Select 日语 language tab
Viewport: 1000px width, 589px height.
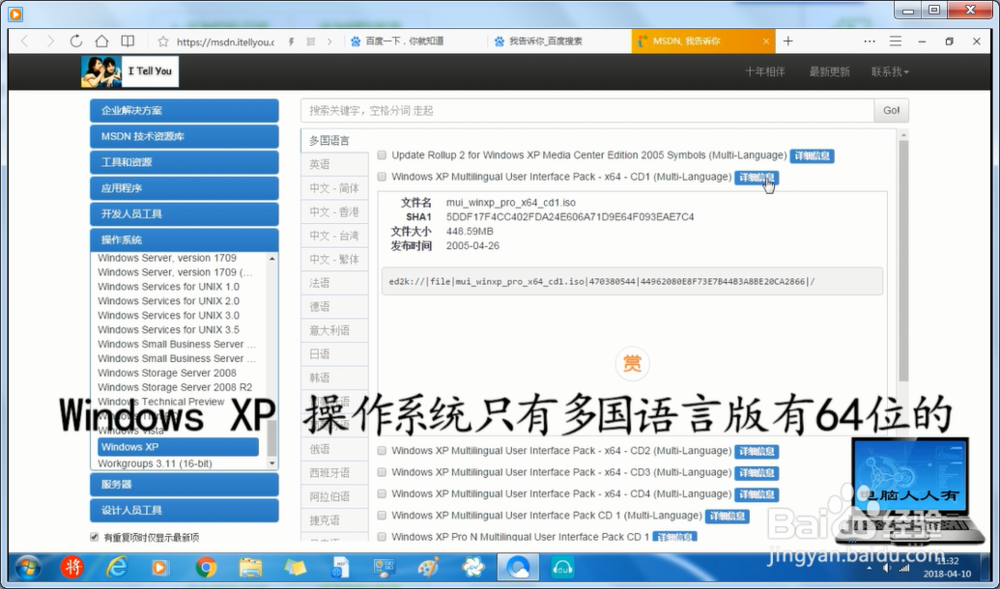click(334, 354)
